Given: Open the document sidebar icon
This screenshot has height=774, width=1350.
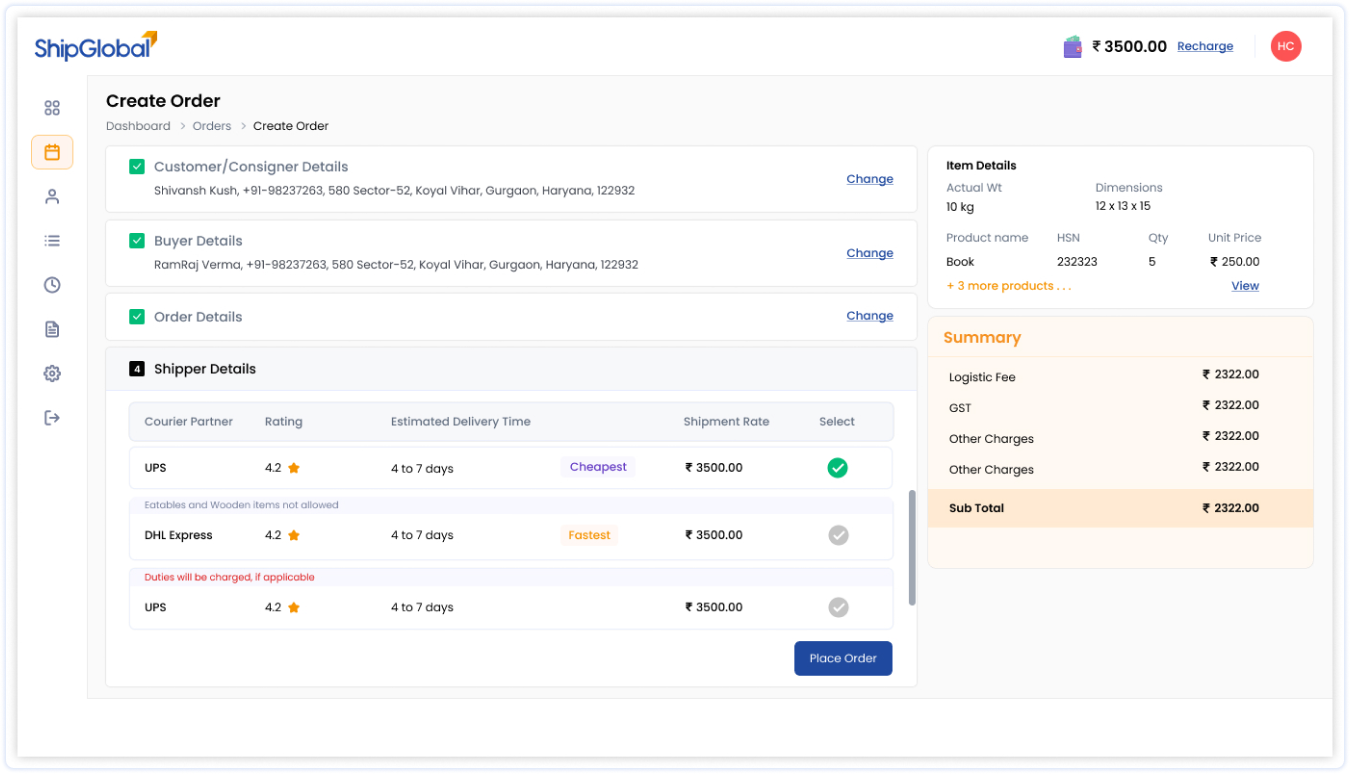Looking at the screenshot, I should [52, 329].
